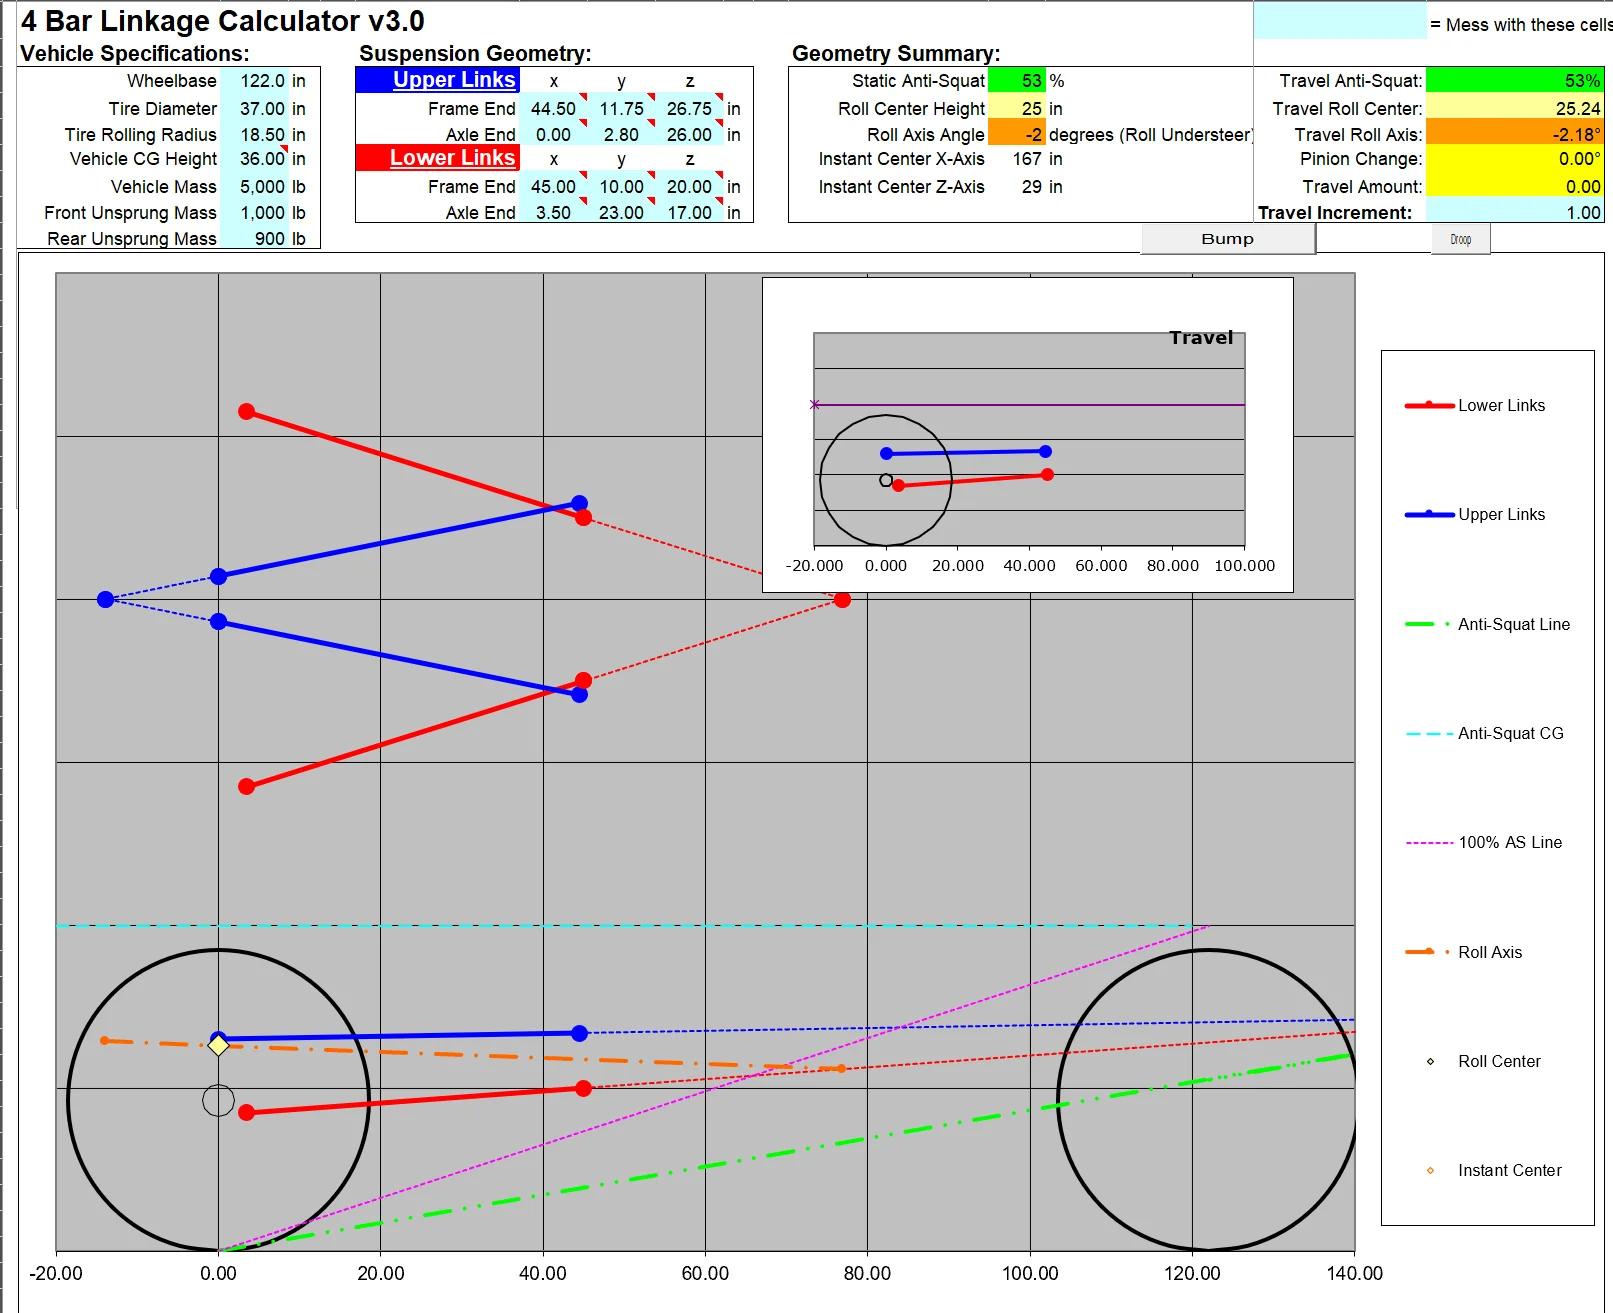The height and width of the screenshot is (1313, 1613).
Task: Select the Tire Rolling Radius value 18.50
Action: click(255, 134)
